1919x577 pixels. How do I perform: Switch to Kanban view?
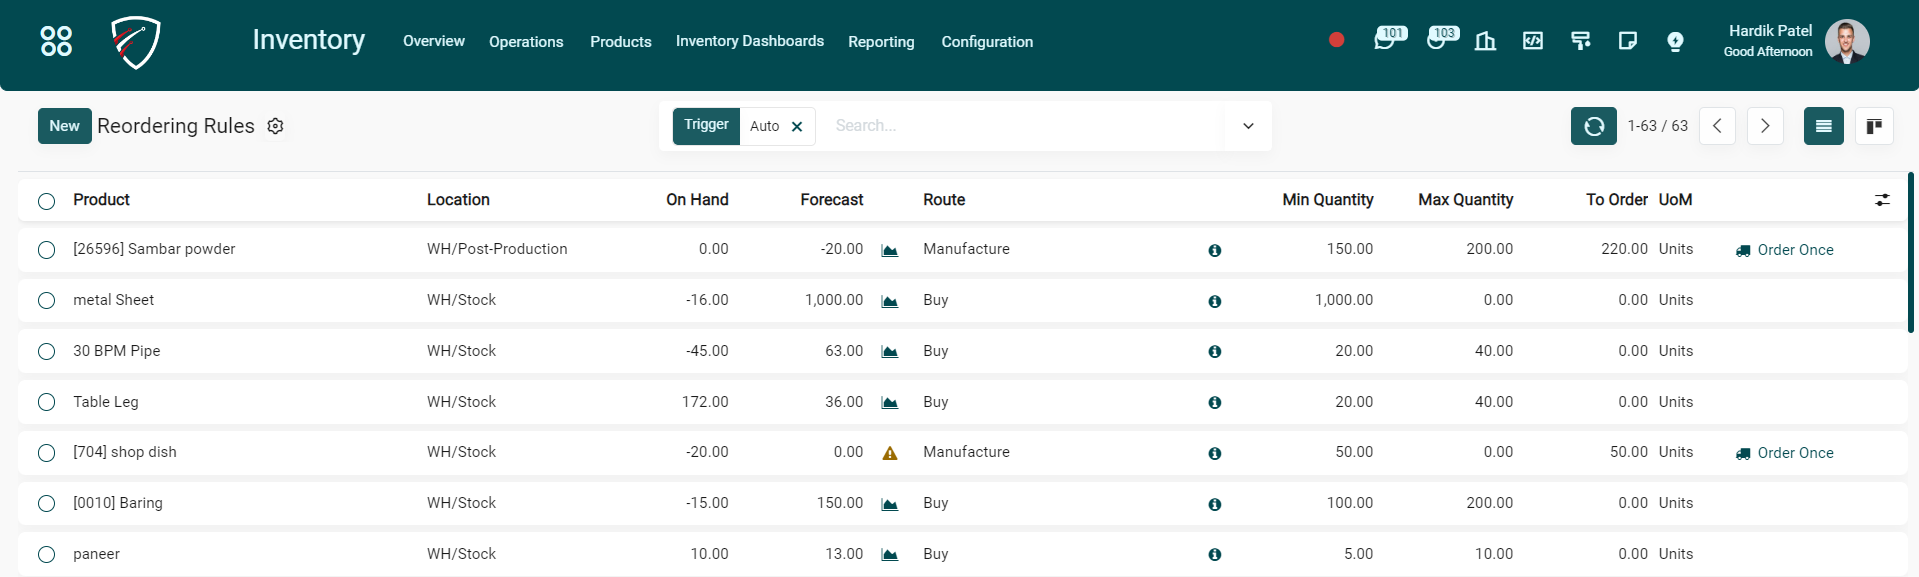pyautogui.click(x=1873, y=126)
